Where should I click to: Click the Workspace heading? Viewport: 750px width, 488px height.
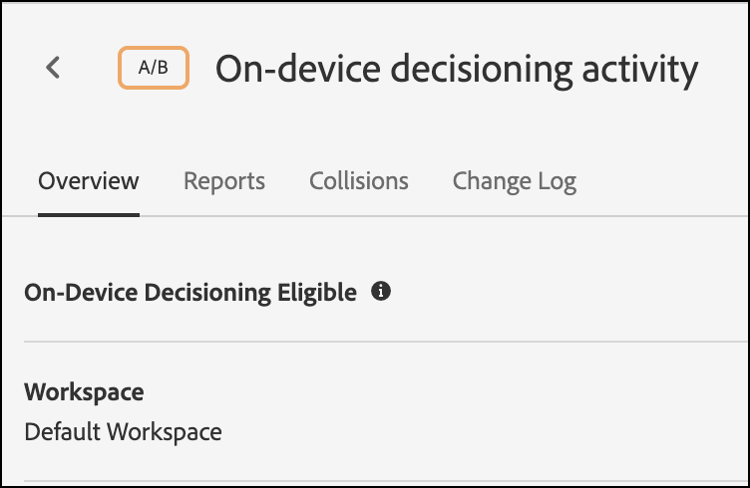point(84,392)
